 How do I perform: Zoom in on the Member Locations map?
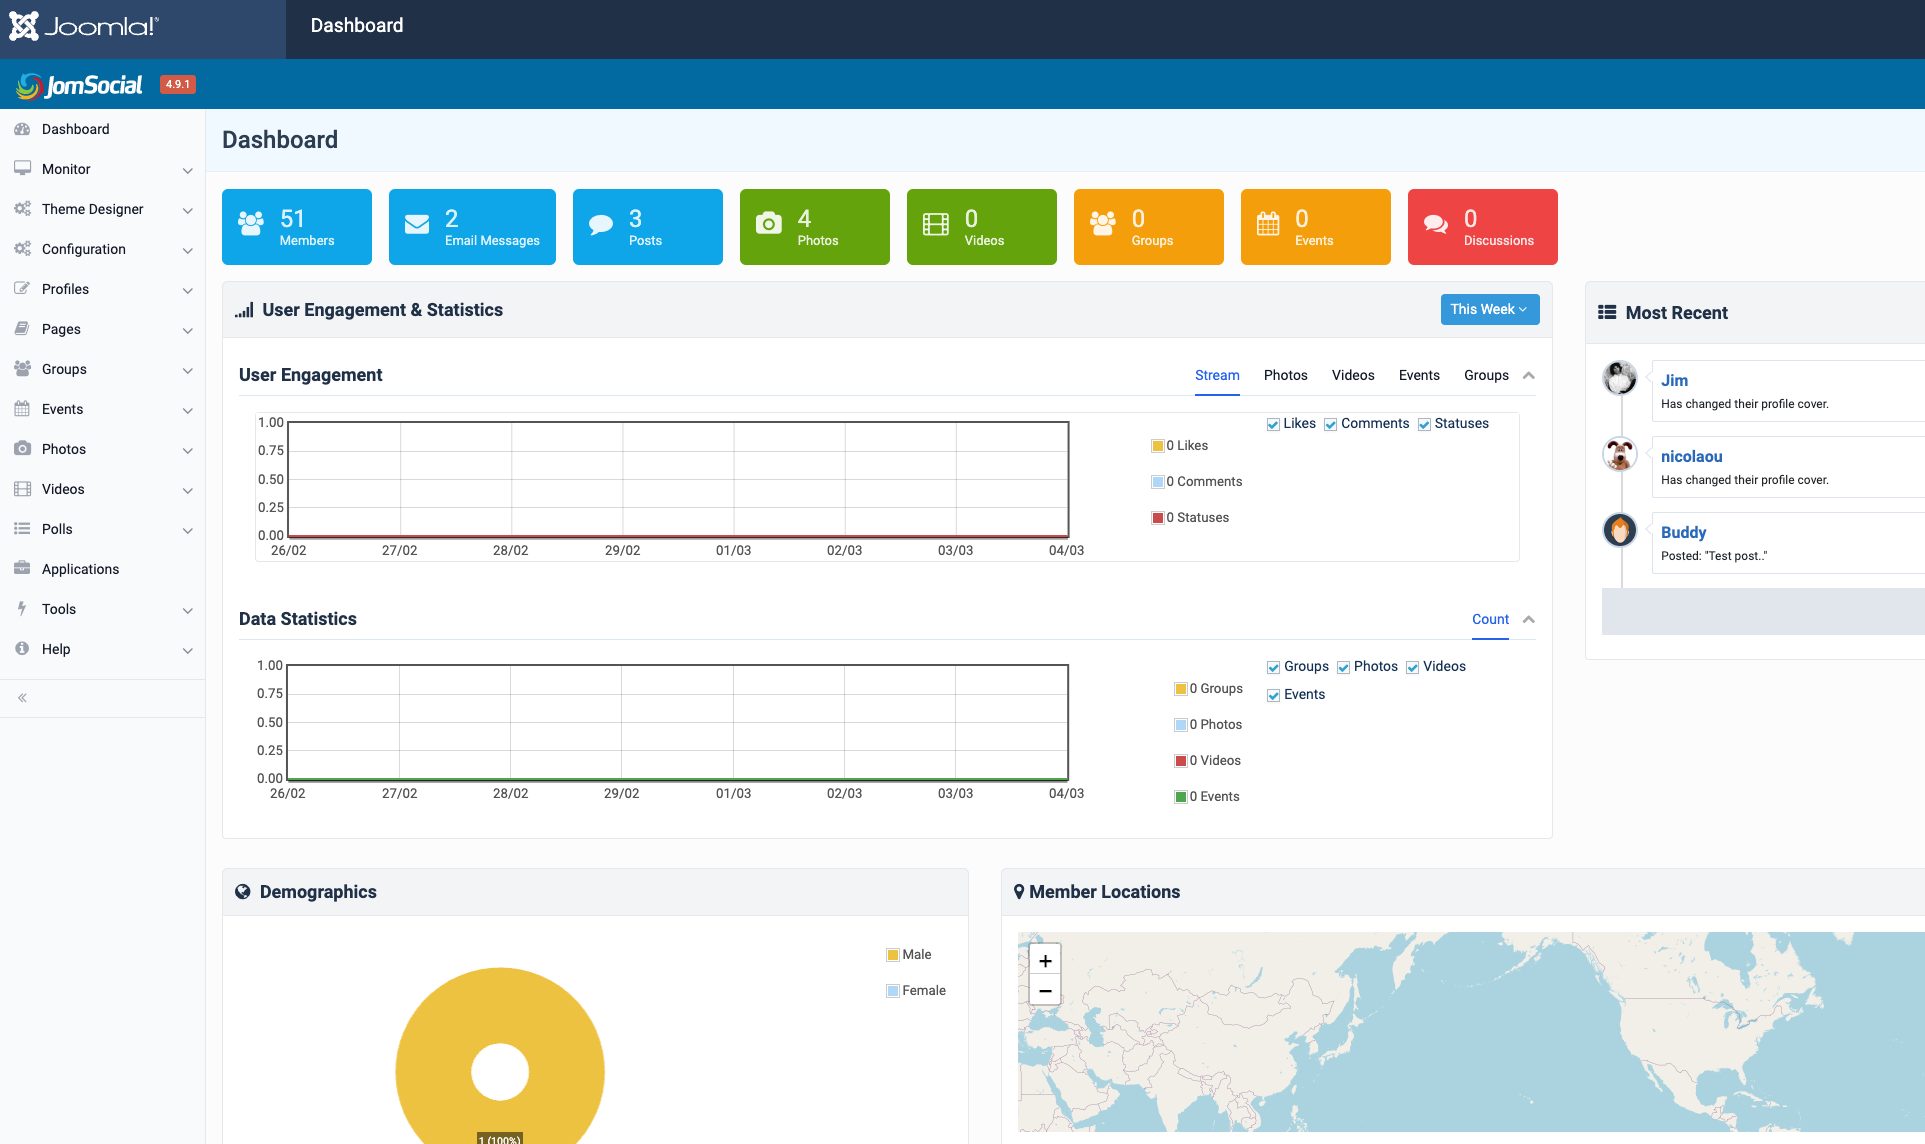tap(1045, 960)
